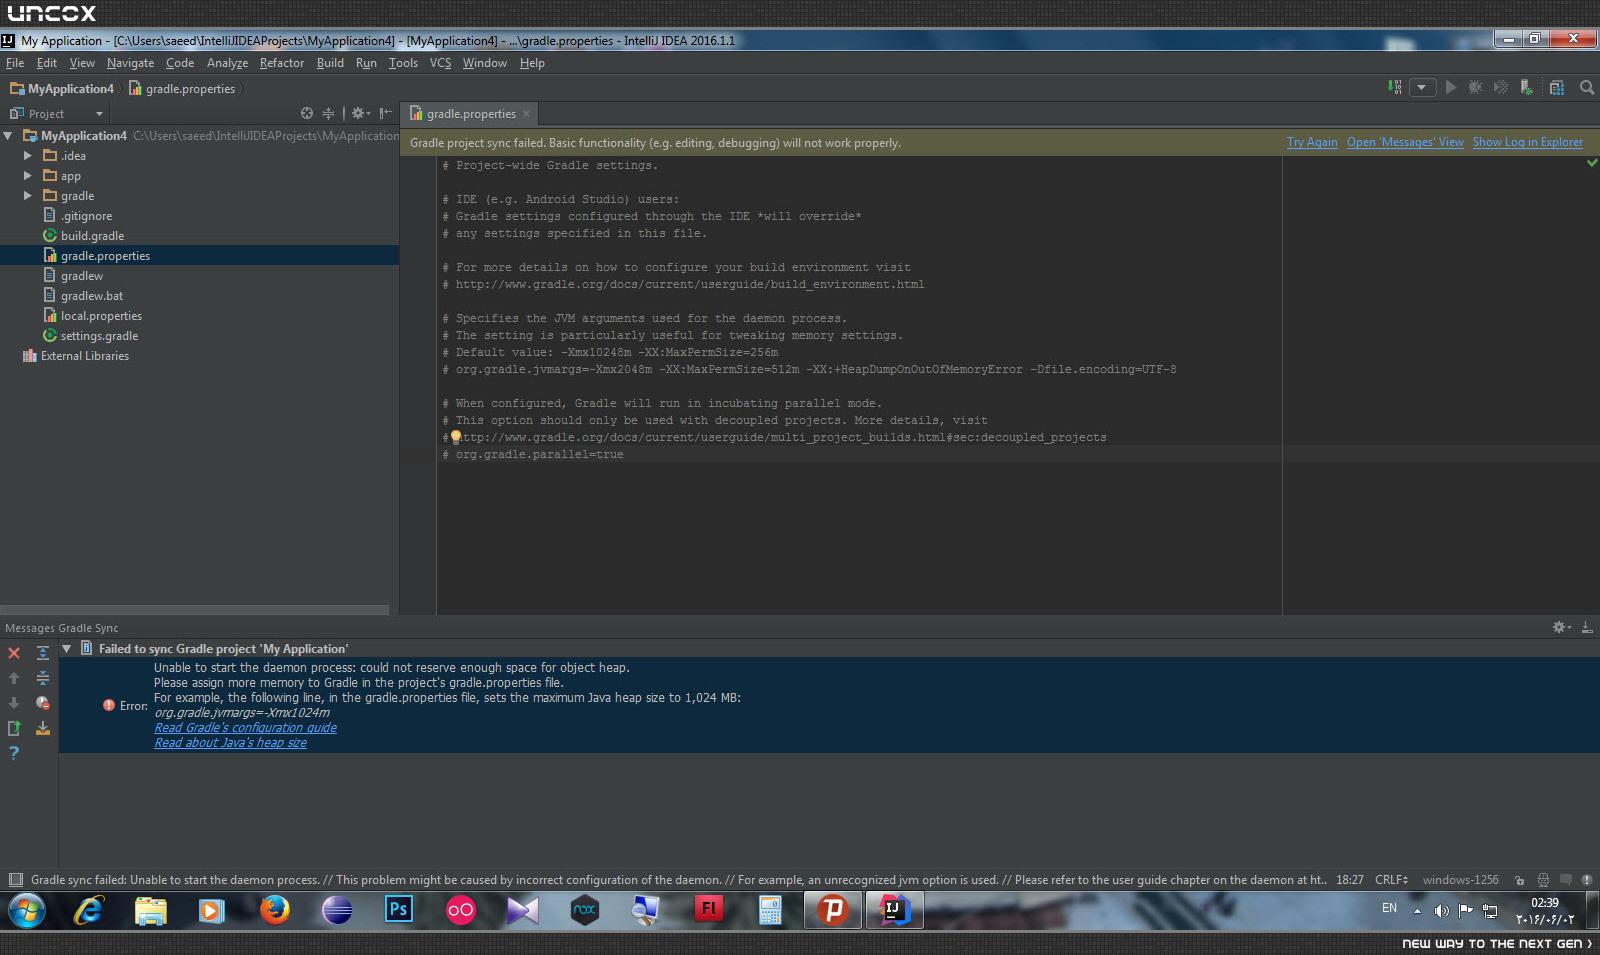Click Read about Java's heap size link
The width and height of the screenshot is (1600, 955).
[x=230, y=743]
